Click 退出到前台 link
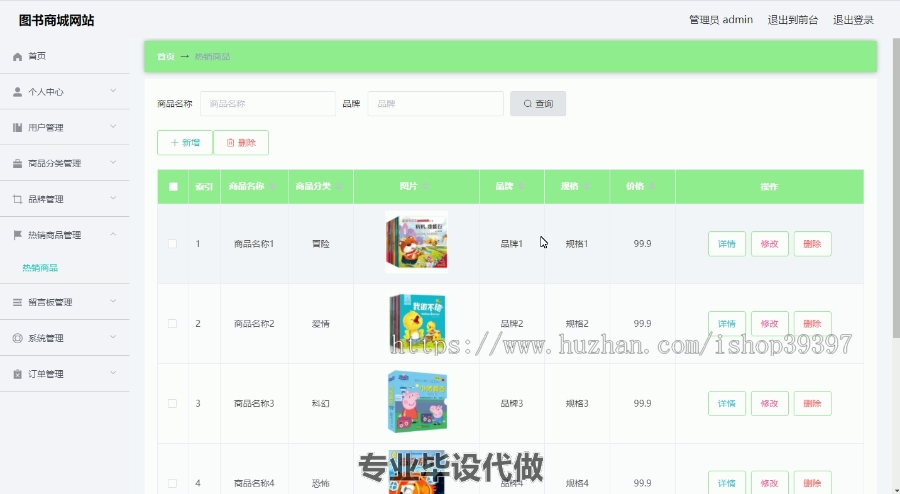Screen dimensions: 900x494 (793, 20)
